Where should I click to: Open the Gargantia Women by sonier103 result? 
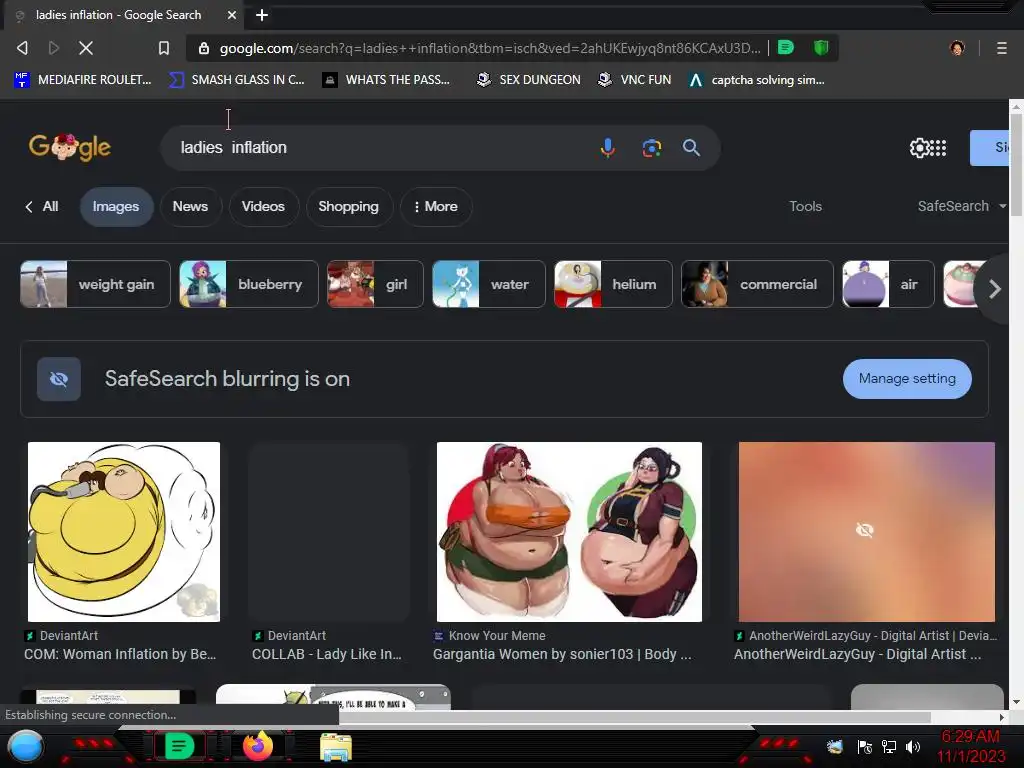pyautogui.click(x=562, y=654)
